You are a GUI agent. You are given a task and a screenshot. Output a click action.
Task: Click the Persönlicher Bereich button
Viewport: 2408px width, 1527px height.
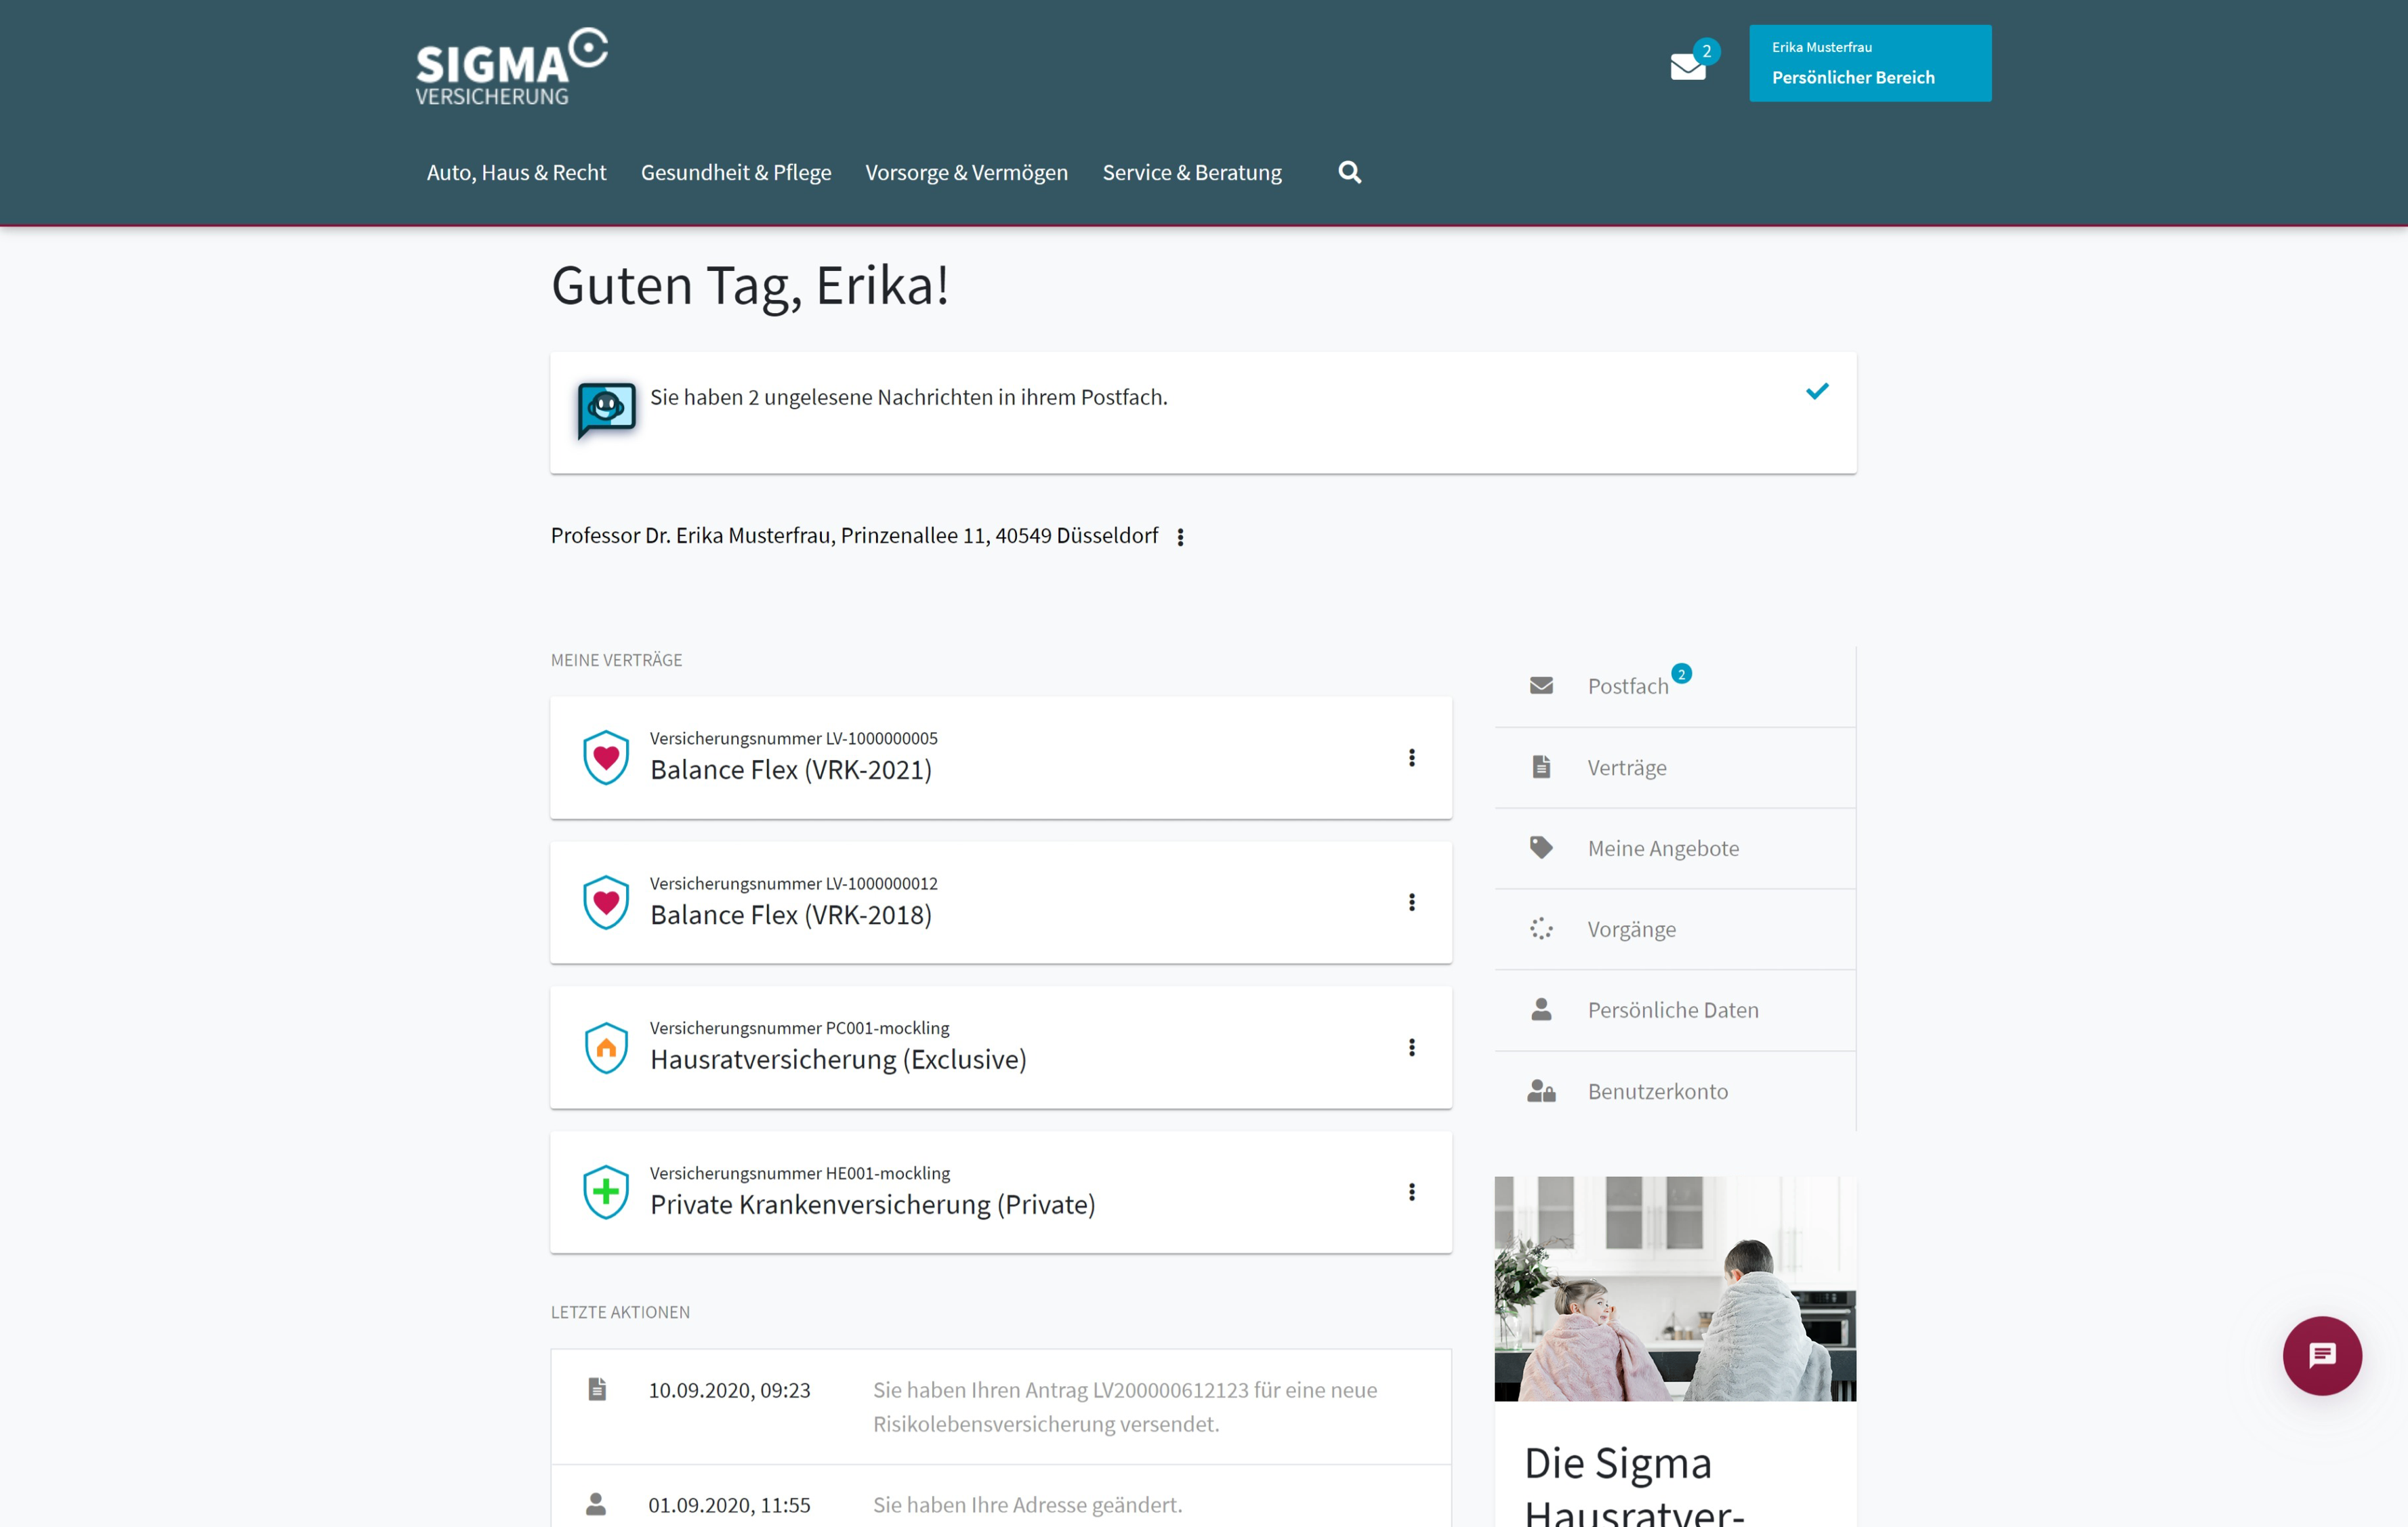pos(1869,63)
